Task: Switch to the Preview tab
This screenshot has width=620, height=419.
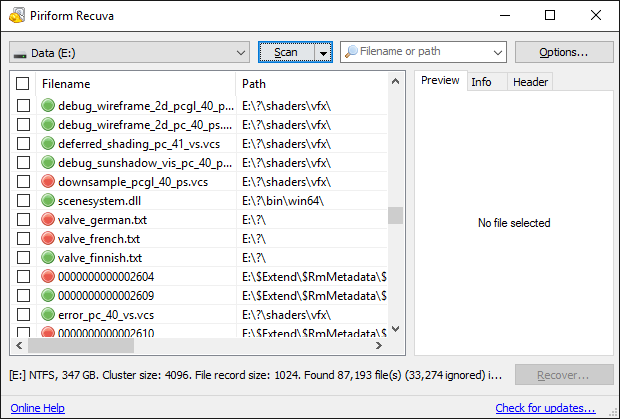Action: tap(440, 80)
